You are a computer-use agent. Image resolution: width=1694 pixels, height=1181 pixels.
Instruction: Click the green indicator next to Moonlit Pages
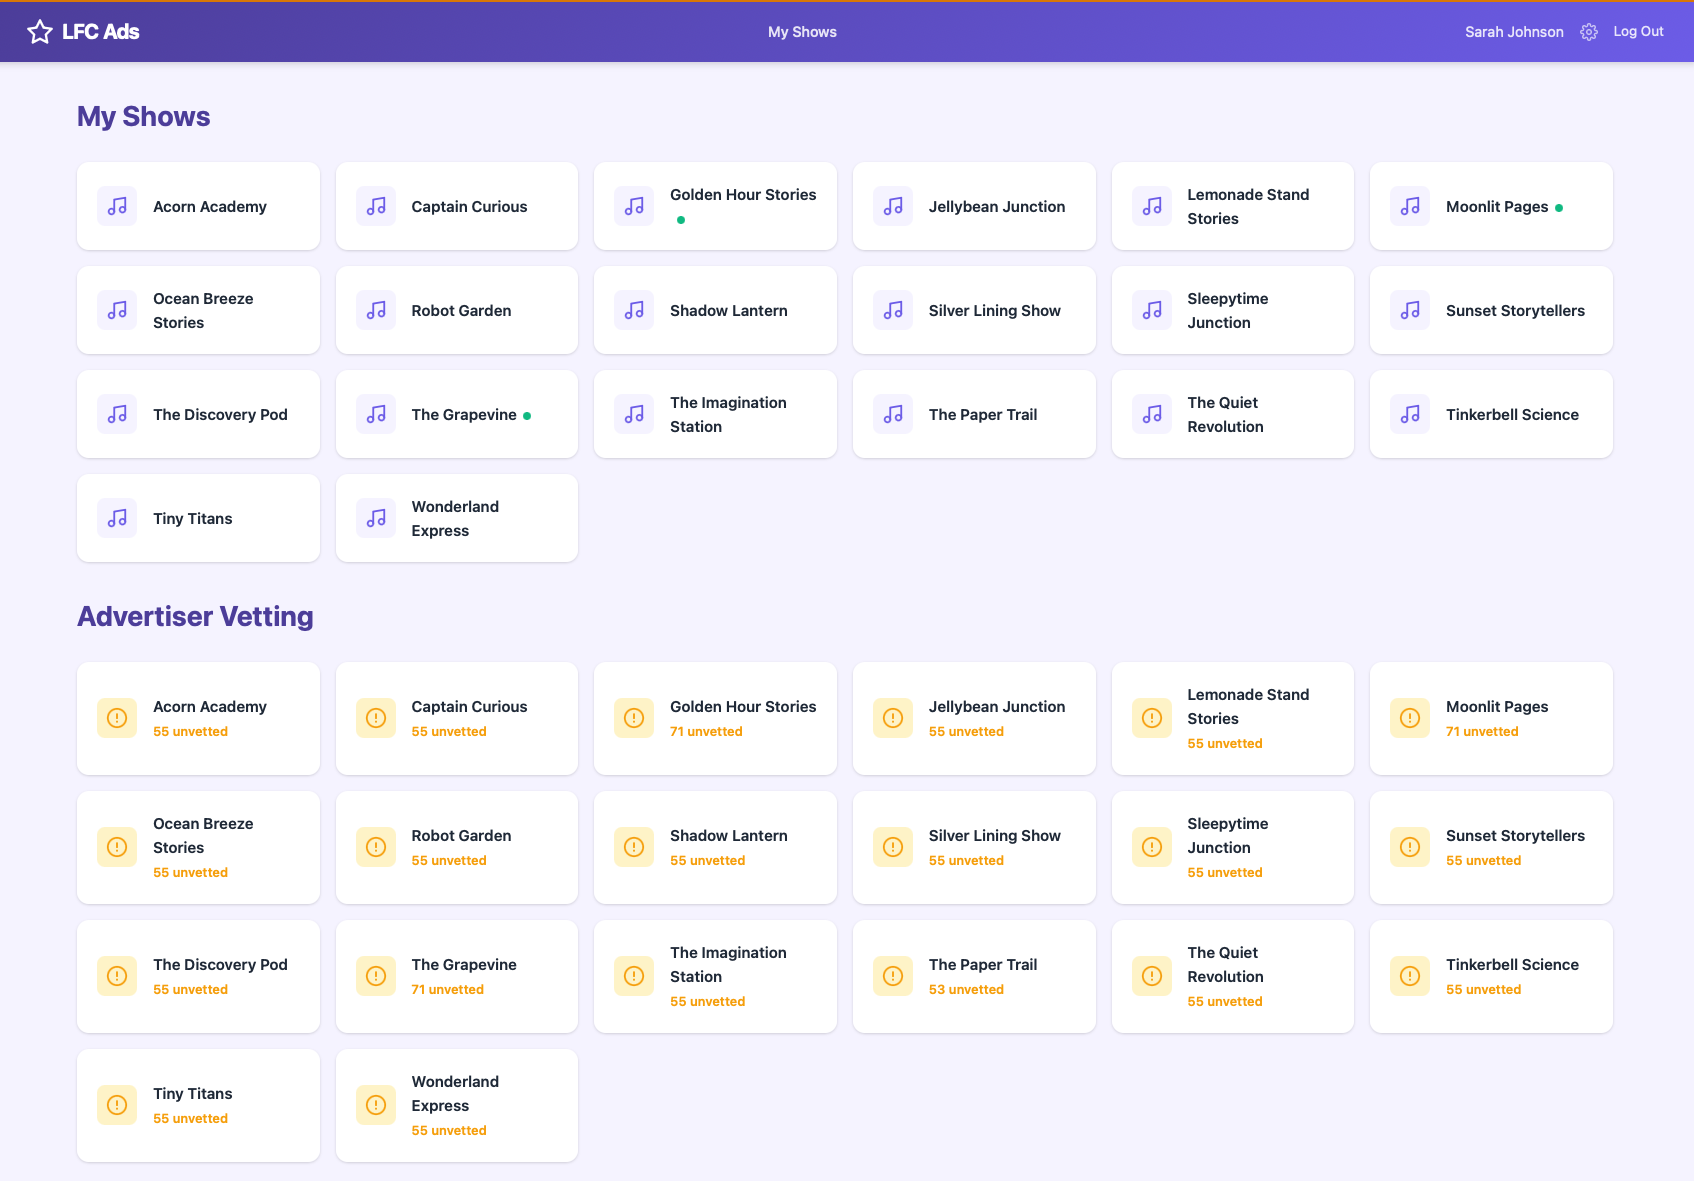click(x=1558, y=206)
